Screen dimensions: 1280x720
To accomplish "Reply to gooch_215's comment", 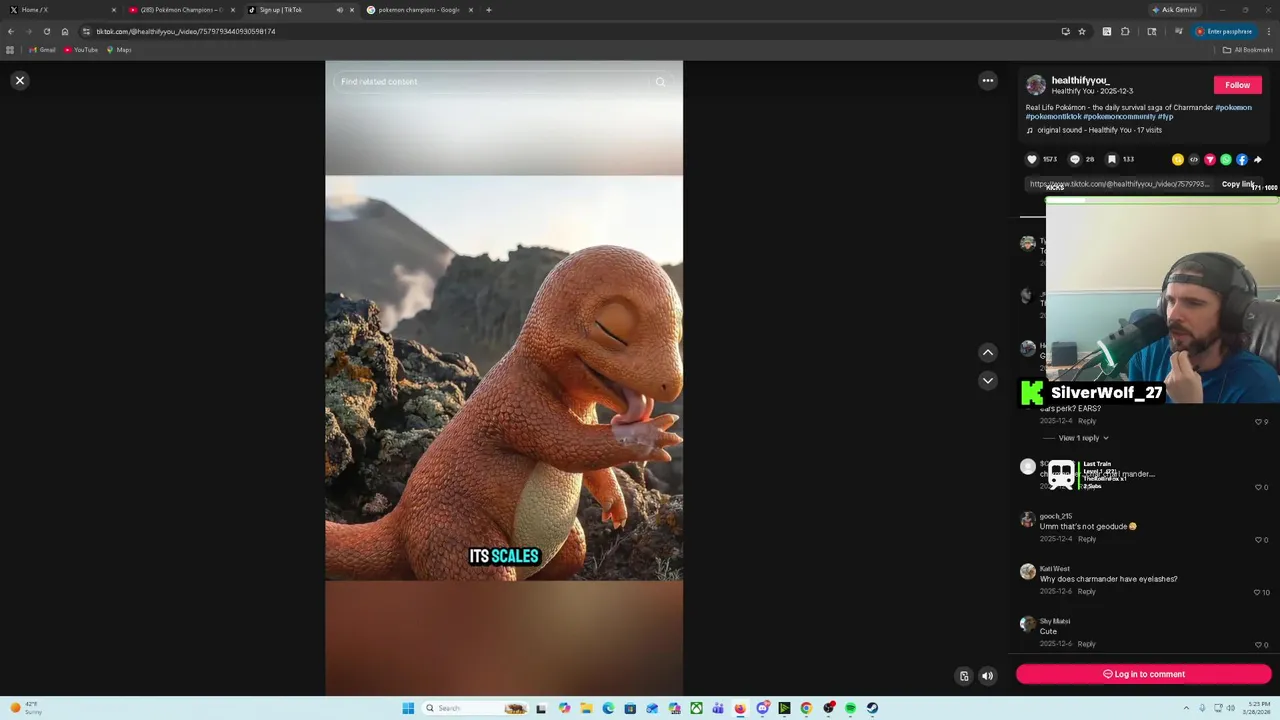I will click(x=1087, y=539).
